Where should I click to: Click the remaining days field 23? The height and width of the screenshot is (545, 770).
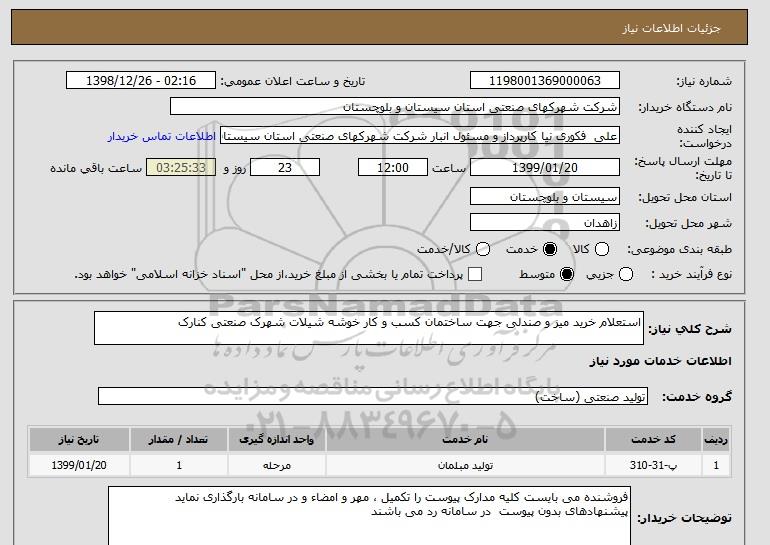pyautogui.click(x=285, y=167)
